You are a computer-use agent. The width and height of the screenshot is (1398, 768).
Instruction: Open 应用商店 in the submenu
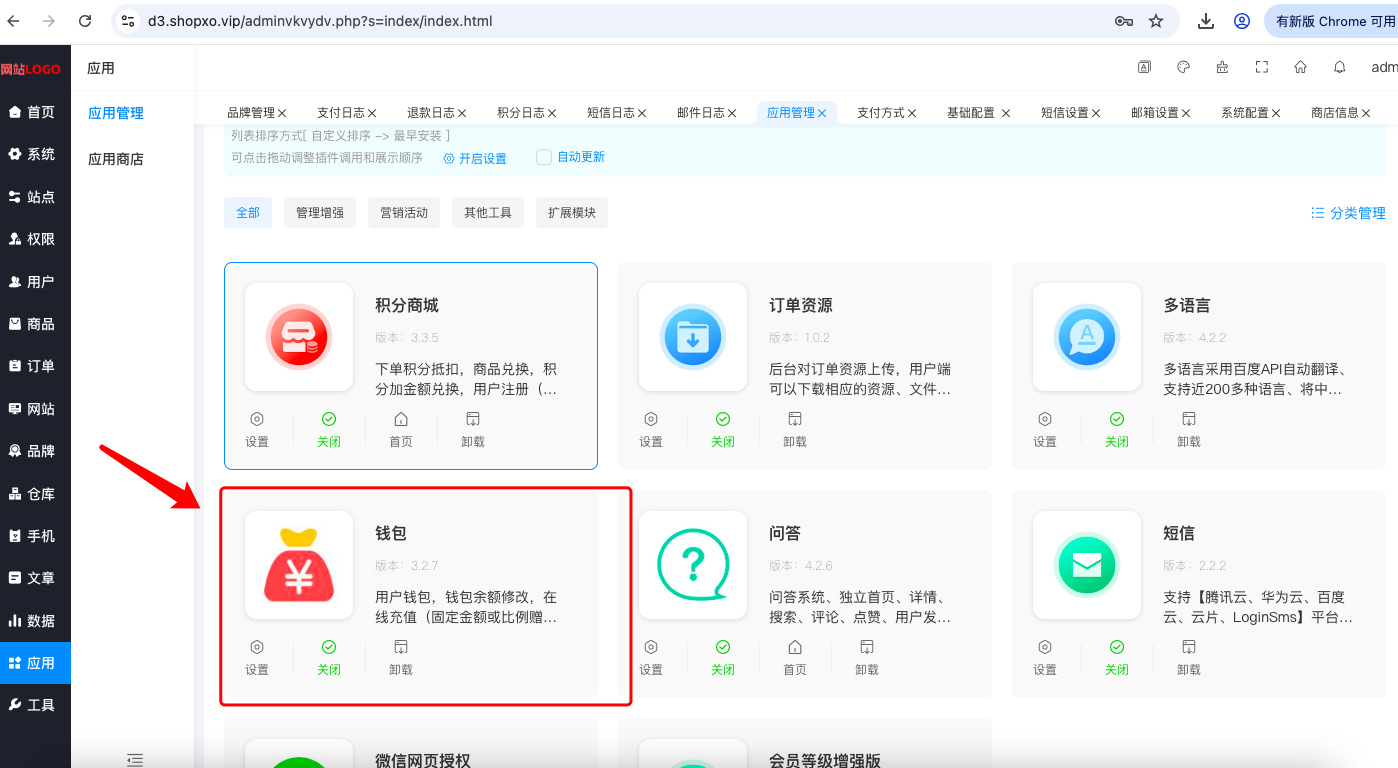click(x=116, y=159)
